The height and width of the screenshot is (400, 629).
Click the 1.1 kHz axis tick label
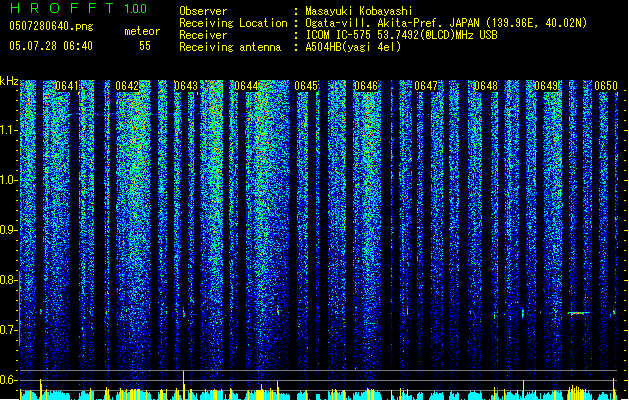(9, 130)
